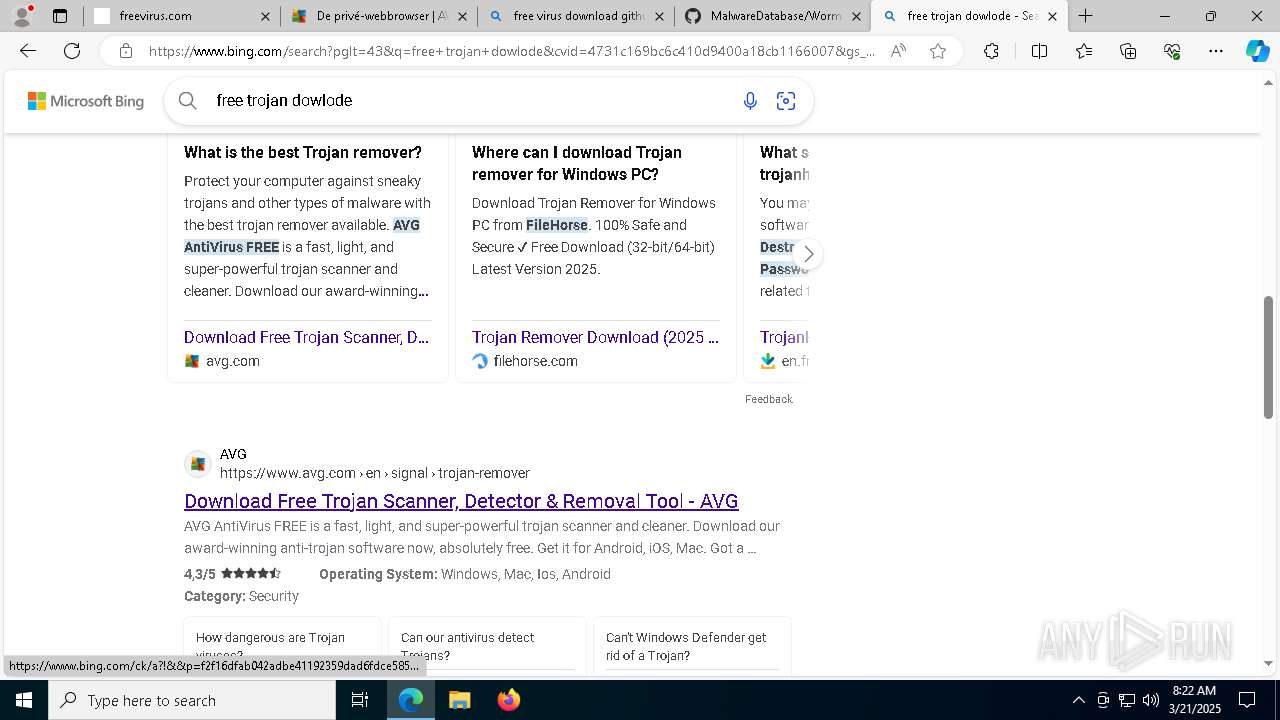The image size is (1280, 720).
Task: Show hidden tray icons chevron
Action: [x=1078, y=700]
